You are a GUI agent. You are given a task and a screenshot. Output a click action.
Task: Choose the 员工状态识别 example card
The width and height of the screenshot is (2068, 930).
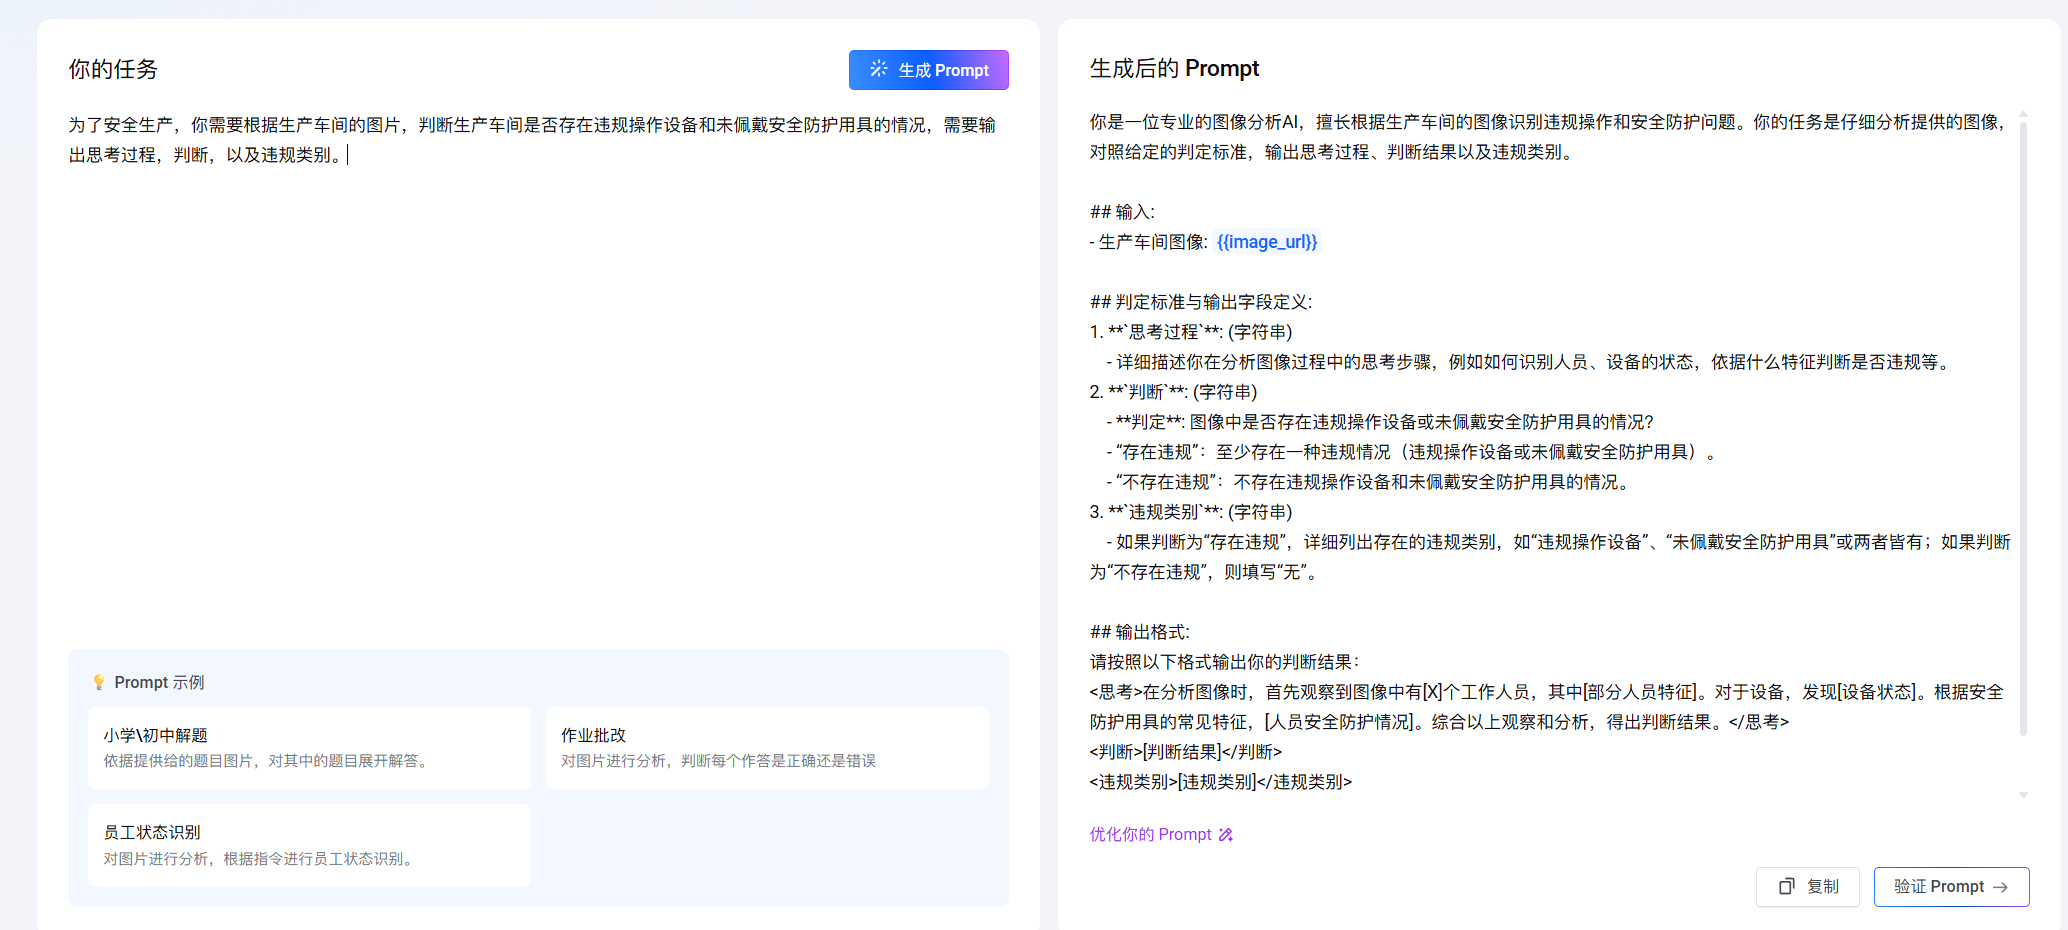click(309, 845)
